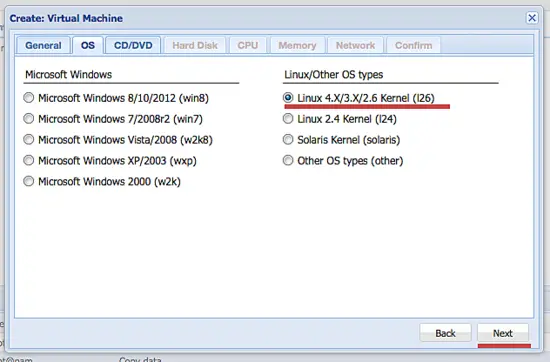This screenshot has height=362, width=550.
Task: Switch to the CPU tab
Action: pyautogui.click(x=248, y=45)
